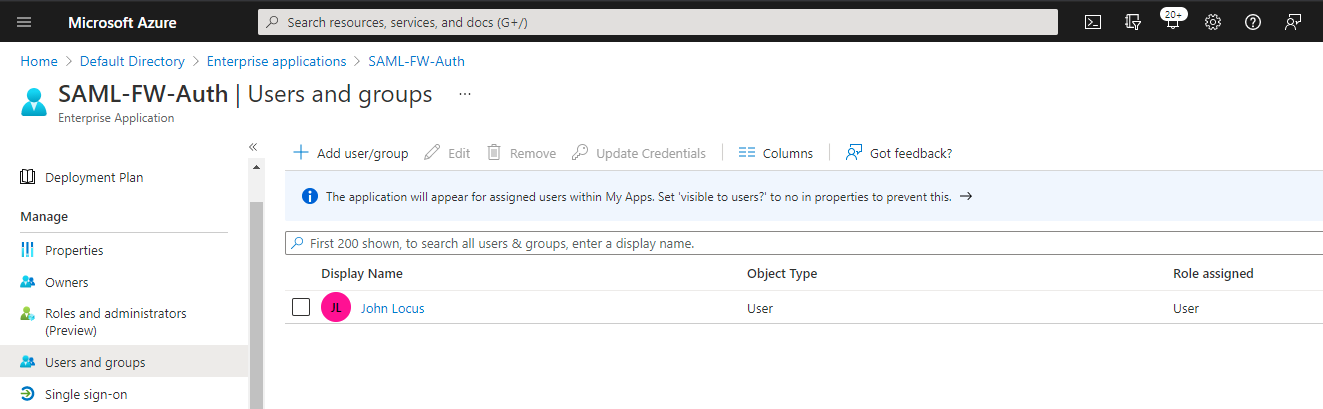This screenshot has height=409, width=1323.
Task: Check the John Locus row checkbox
Action: (301, 308)
